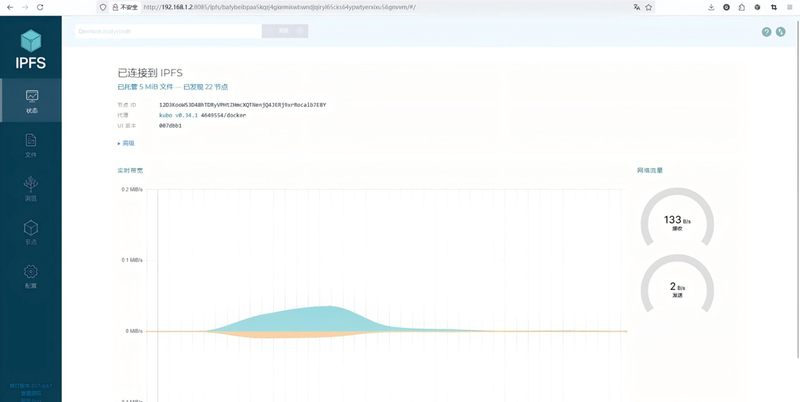
Task: Click the round teal icon beside the help icon
Action: tap(781, 32)
